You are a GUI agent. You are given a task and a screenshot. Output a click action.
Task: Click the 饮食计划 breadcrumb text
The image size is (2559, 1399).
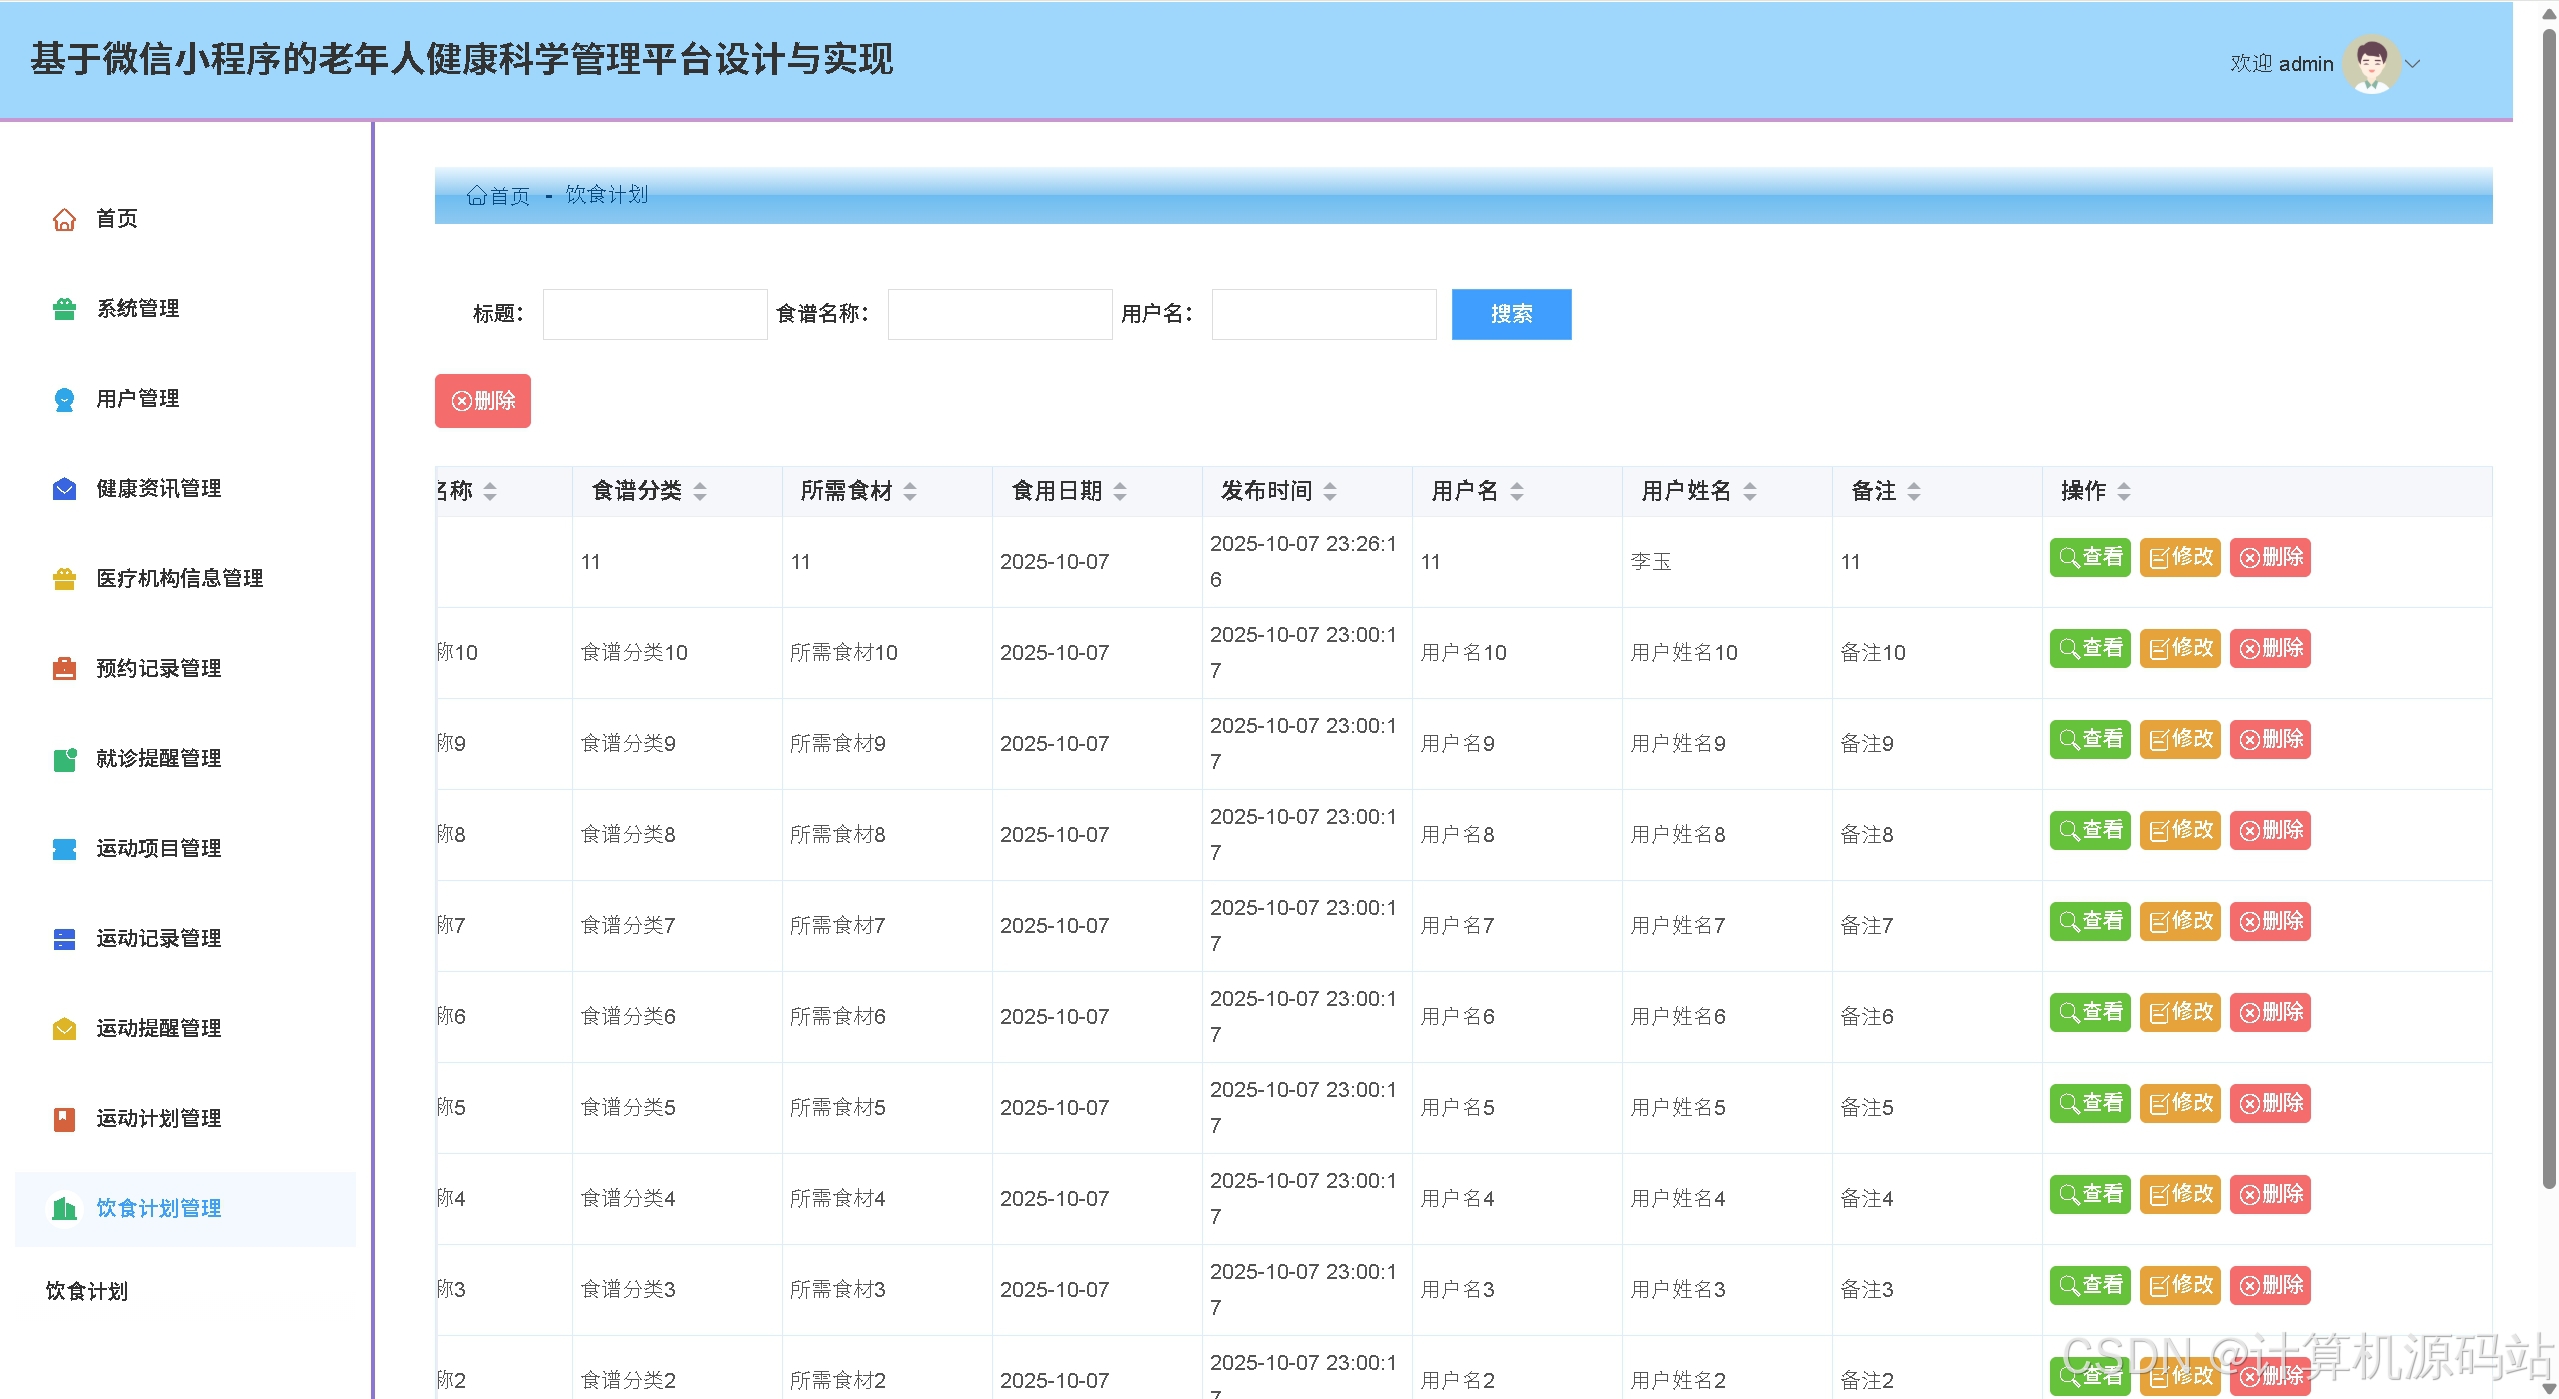click(x=607, y=195)
